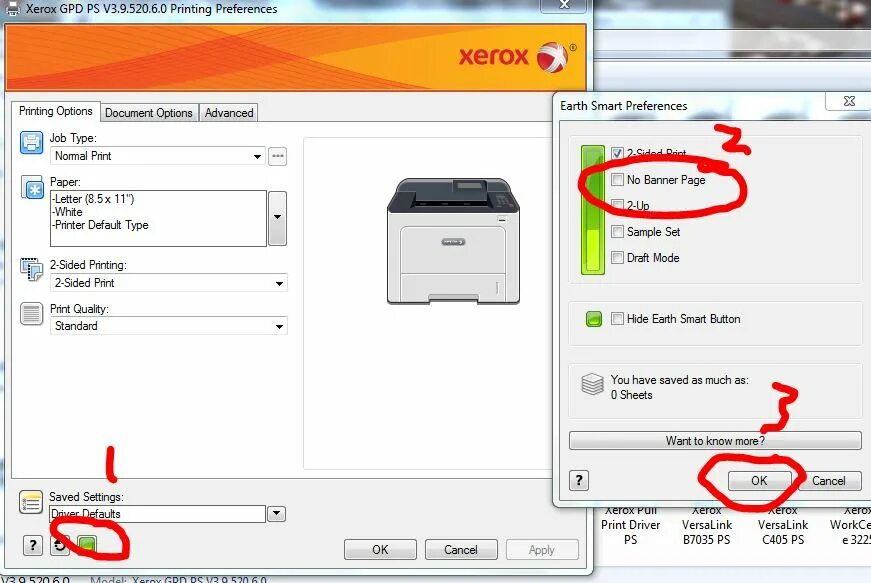Open help in Printing Preferences window
The height and width of the screenshot is (583, 871).
[x=33, y=545]
